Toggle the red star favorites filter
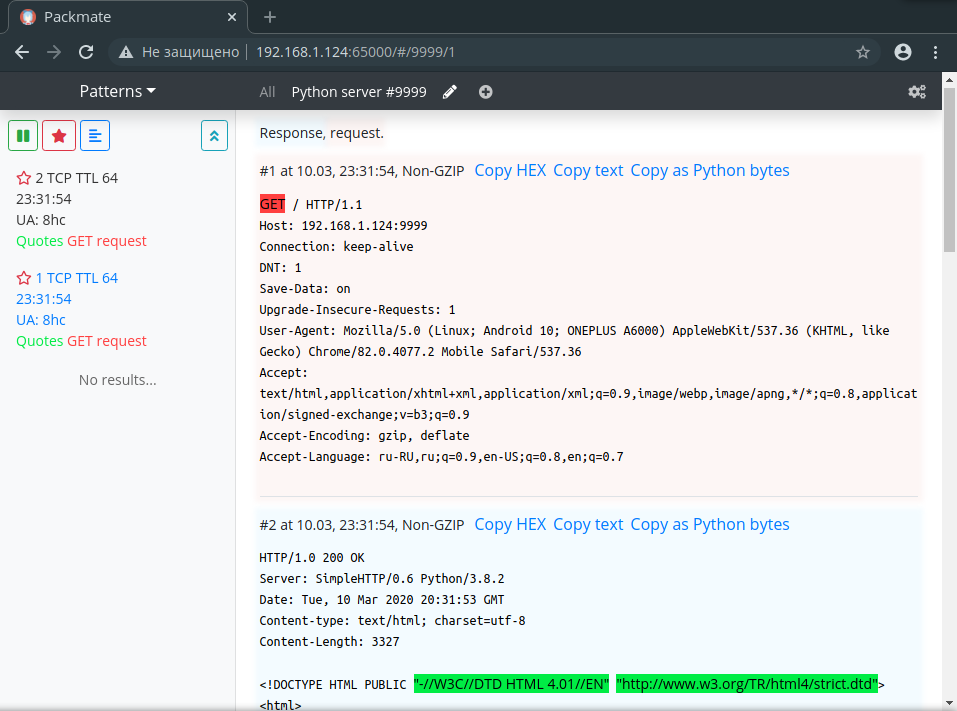Viewport: 957px width, 711px height. 59,135
